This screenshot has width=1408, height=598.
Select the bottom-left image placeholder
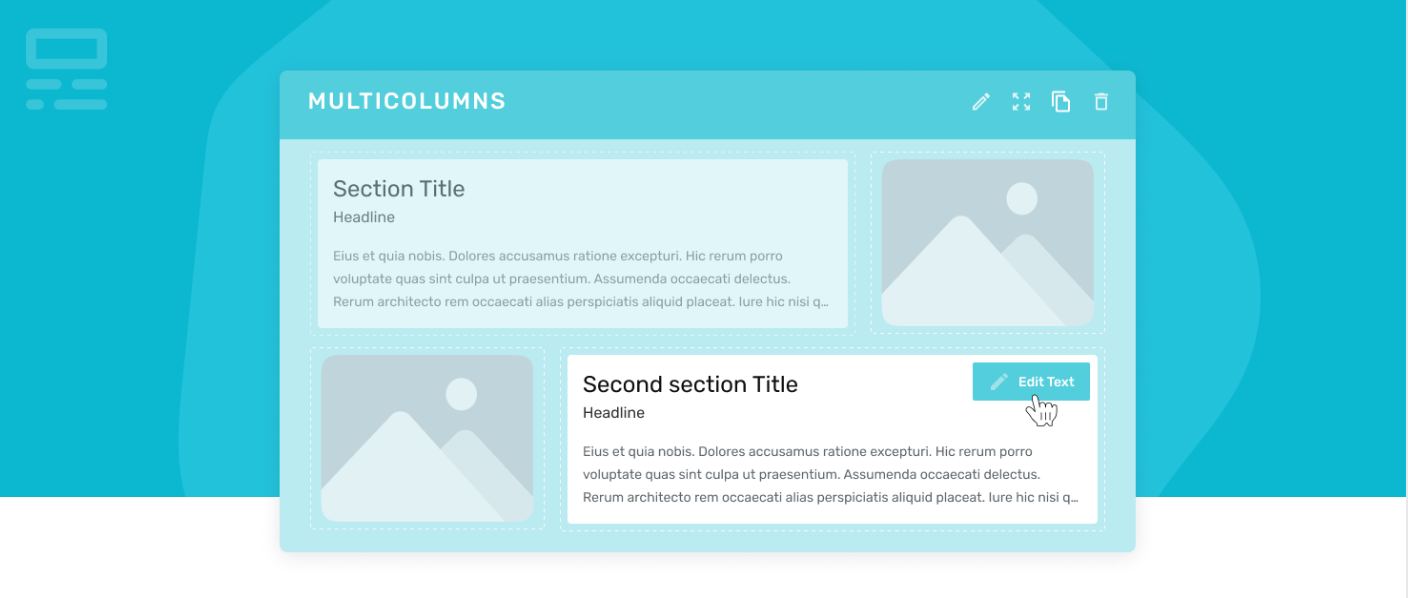click(427, 438)
